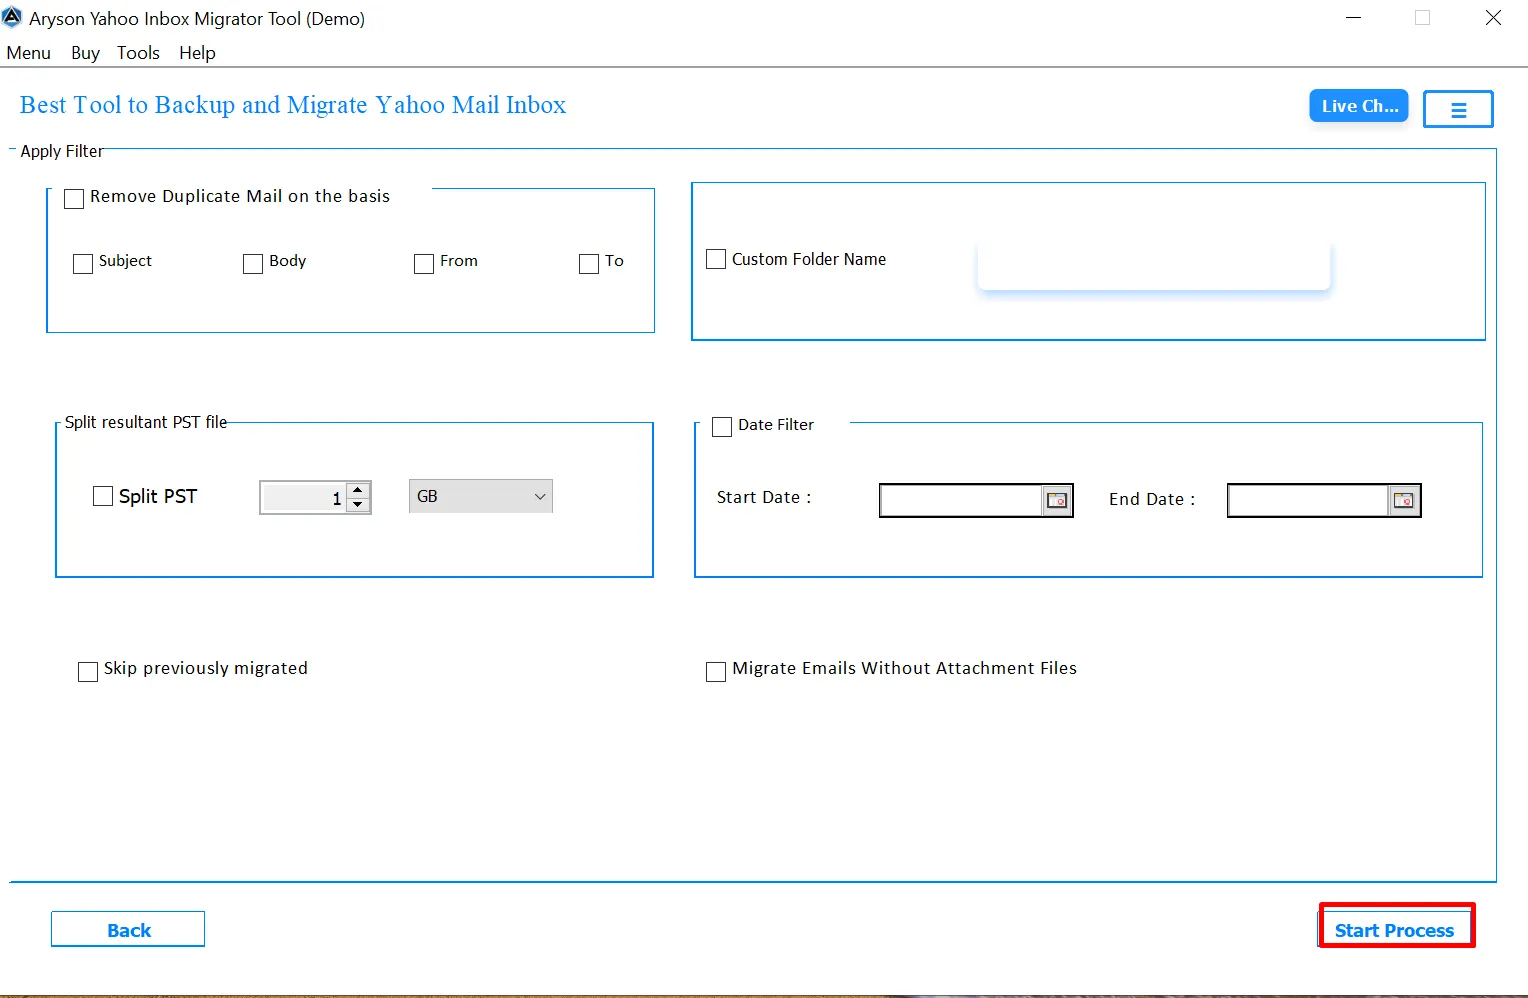Open the Help menu

(x=197, y=53)
